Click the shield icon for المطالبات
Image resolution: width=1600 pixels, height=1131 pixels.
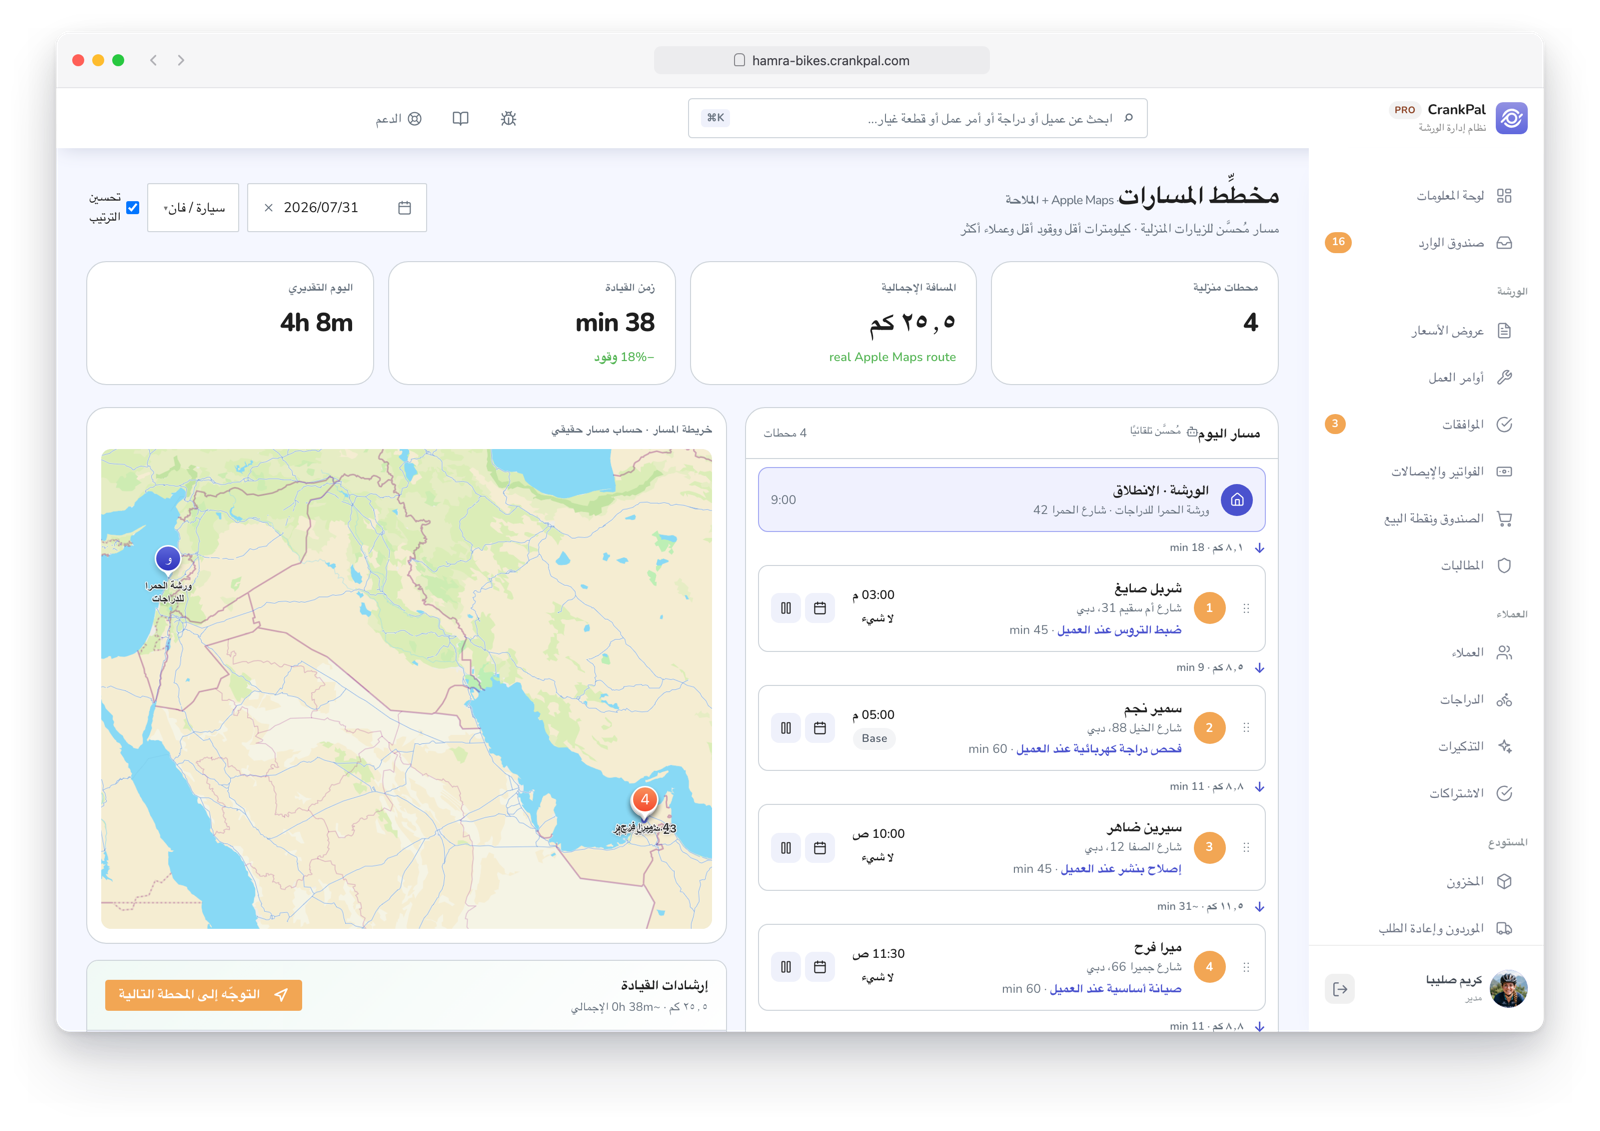pyautogui.click(x=1504, y=566)
